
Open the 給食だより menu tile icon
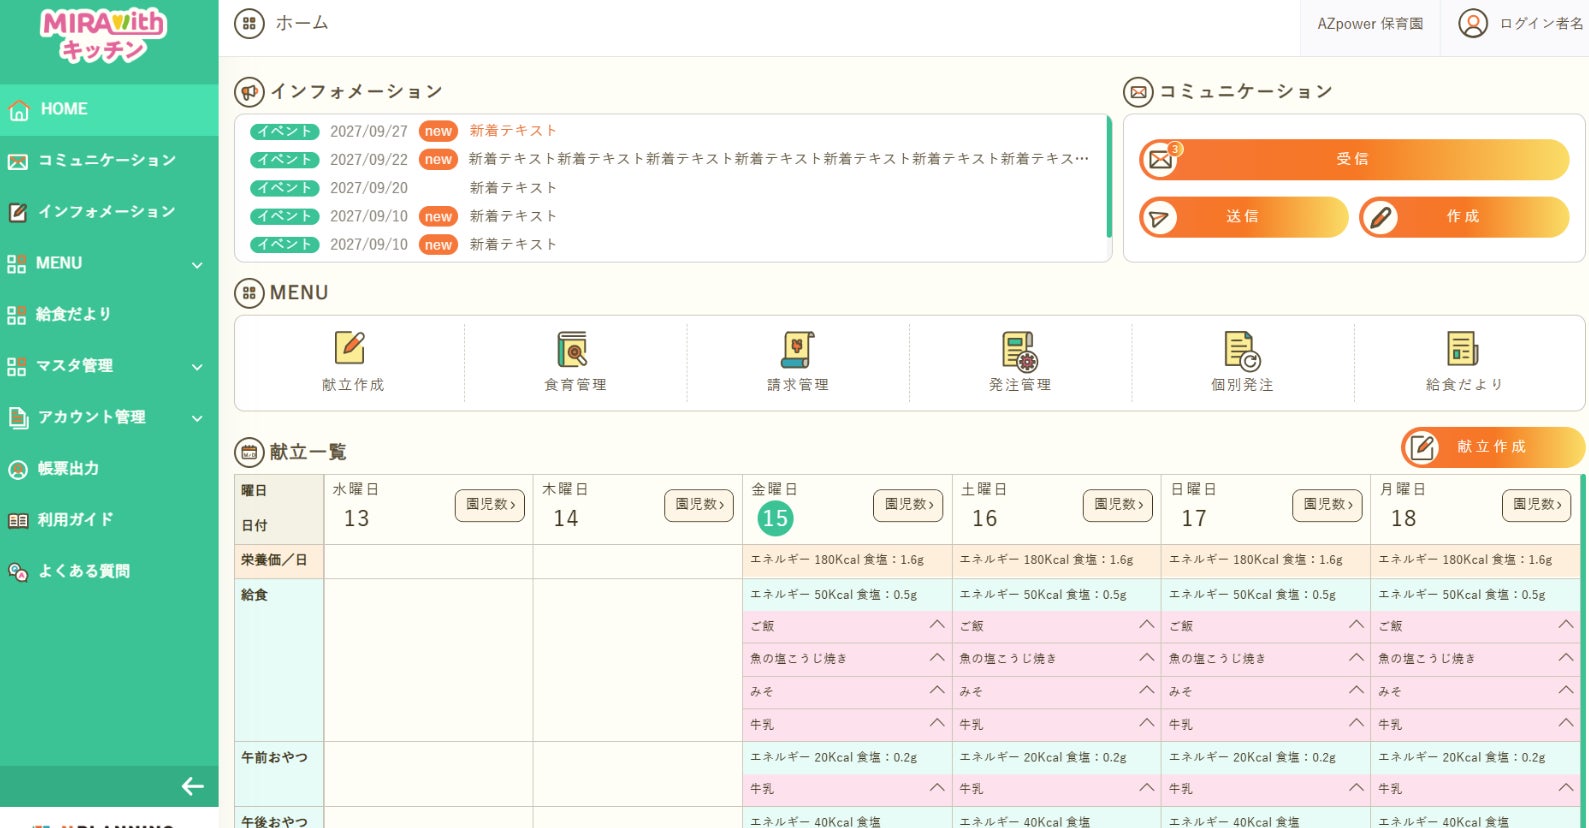[1463, 348]
